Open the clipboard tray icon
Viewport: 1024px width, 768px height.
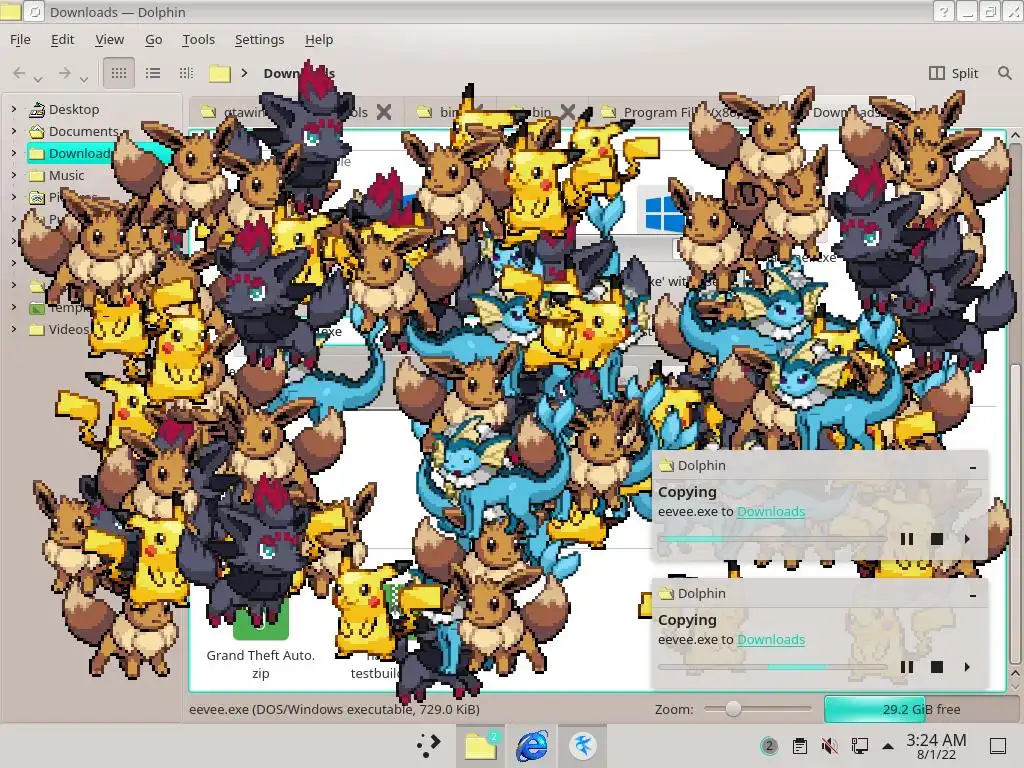pyautogui.click(x=799, y=746)
